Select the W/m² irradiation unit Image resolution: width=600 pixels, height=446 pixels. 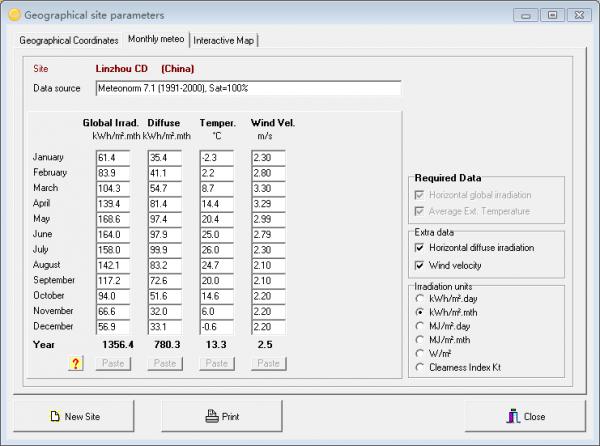420,354
